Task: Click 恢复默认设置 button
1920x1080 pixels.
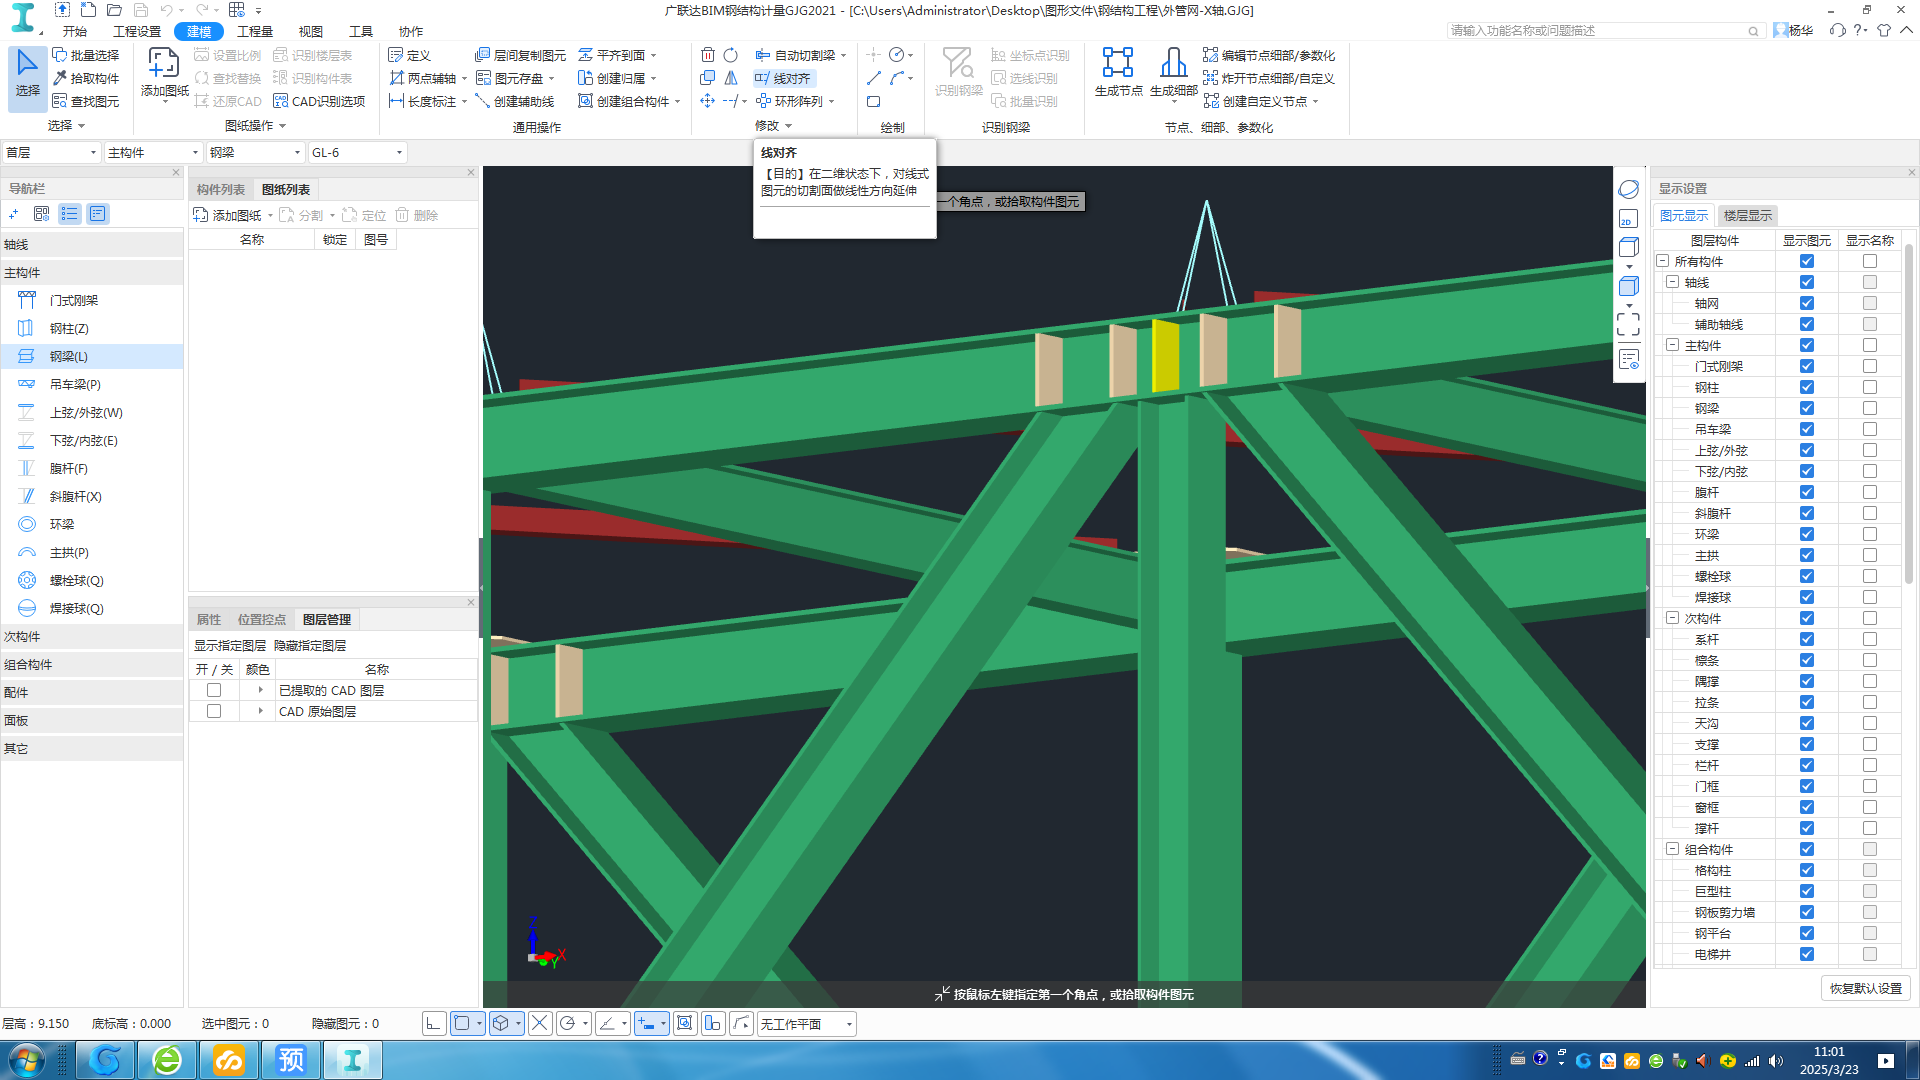Action: click(1865, 988)
